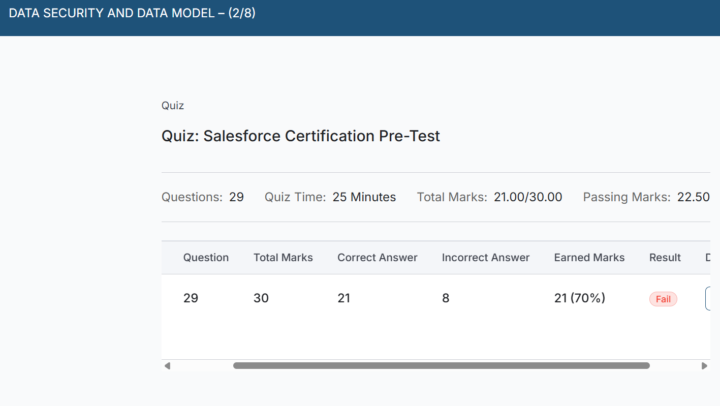Click the incorrect answer value 8
This screenshot has width=720, height=406.
coord(445,298)
